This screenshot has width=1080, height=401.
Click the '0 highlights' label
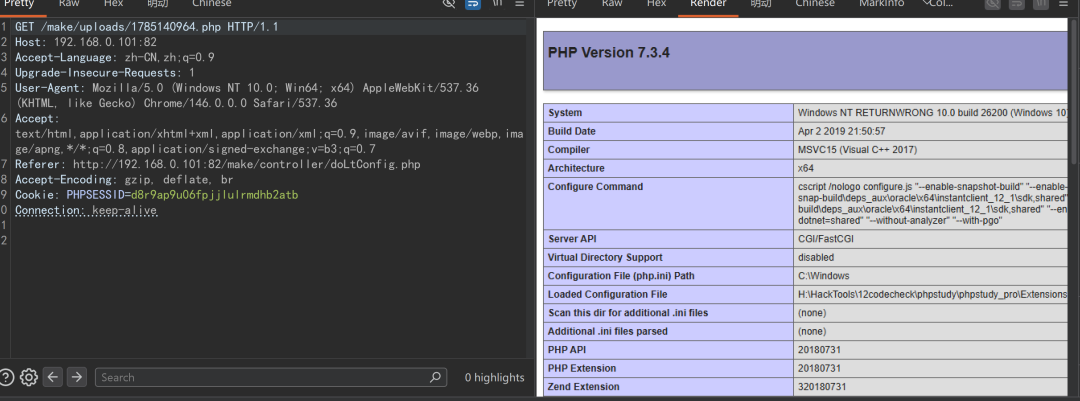[495, 377]
